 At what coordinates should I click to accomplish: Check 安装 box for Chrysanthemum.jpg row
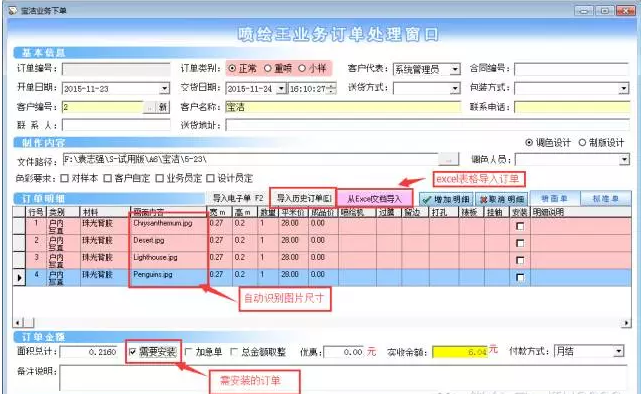(520, 226)
